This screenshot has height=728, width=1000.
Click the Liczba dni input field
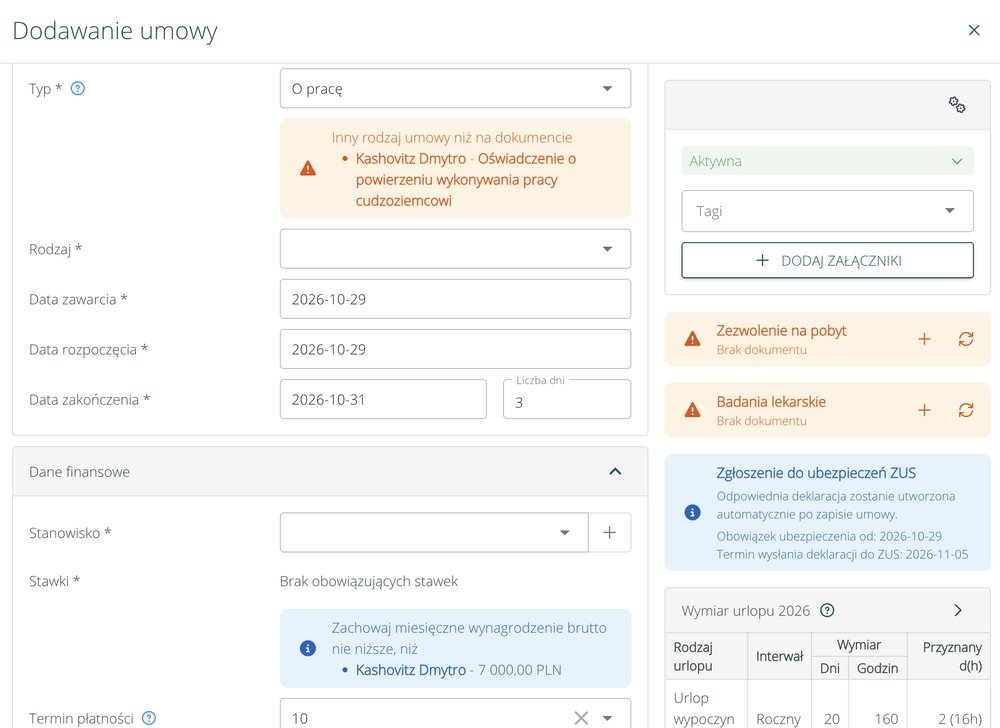567,400
